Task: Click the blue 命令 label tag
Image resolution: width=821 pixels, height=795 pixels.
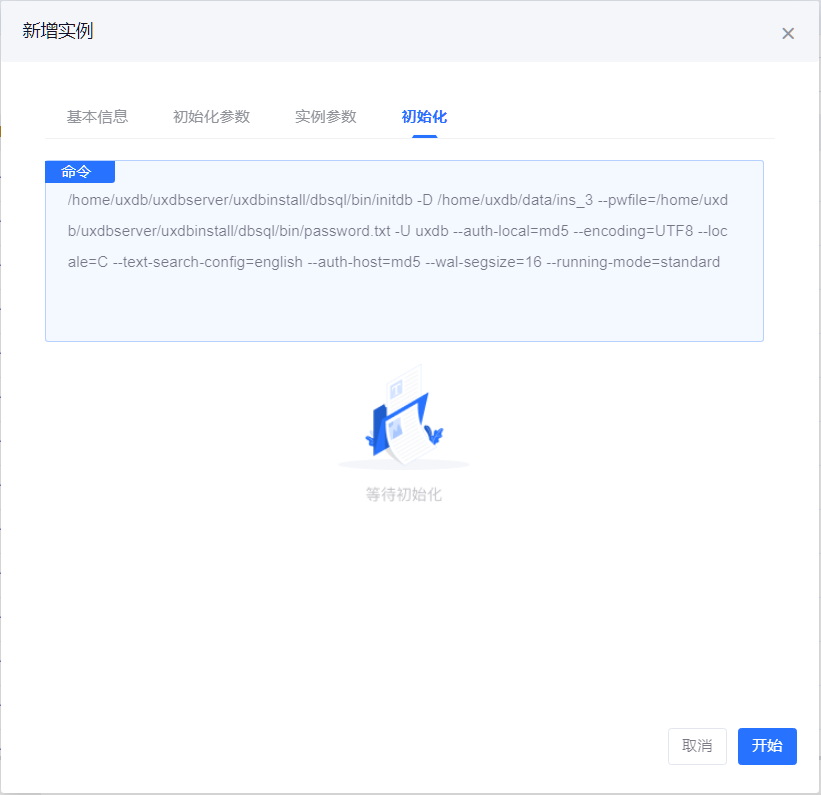Action: click(80, 172)
